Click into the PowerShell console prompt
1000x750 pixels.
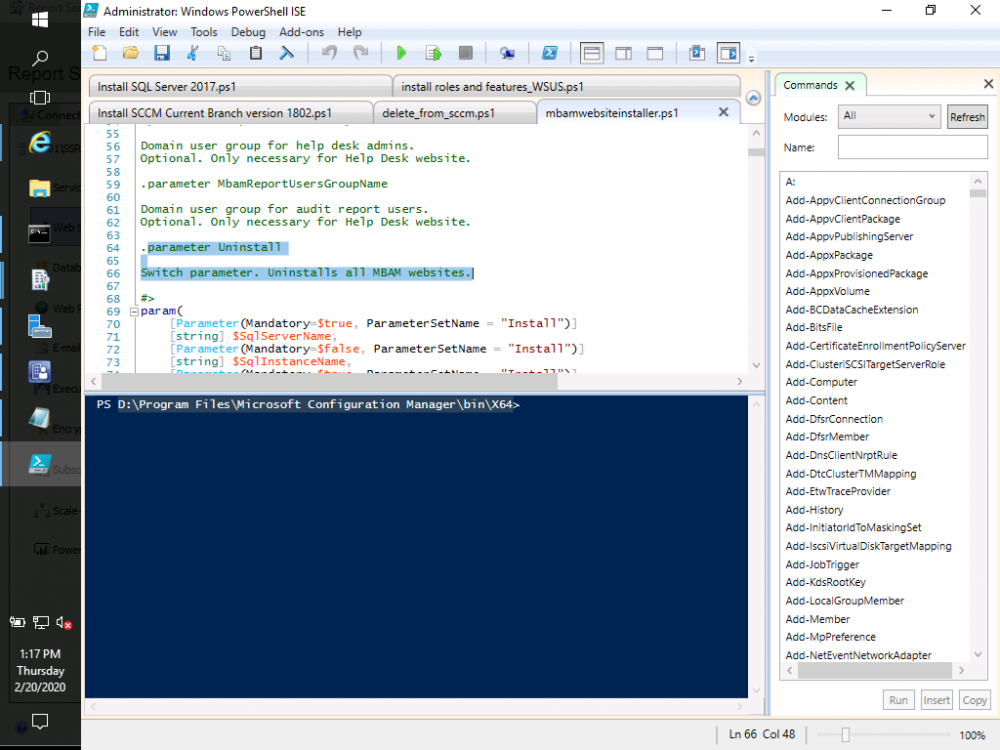point(416,546)
